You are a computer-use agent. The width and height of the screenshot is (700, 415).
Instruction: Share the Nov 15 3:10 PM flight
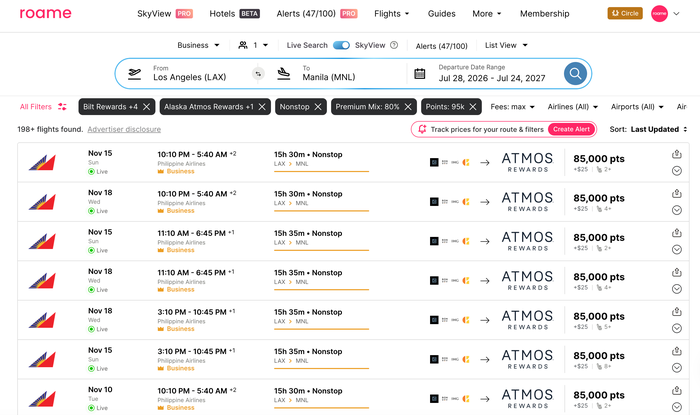(677, 351)
